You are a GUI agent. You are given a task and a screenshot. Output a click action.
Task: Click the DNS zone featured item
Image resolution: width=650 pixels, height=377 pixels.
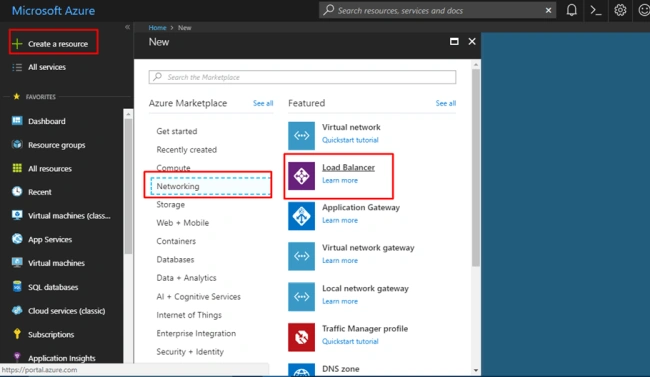tap(340, 369)
